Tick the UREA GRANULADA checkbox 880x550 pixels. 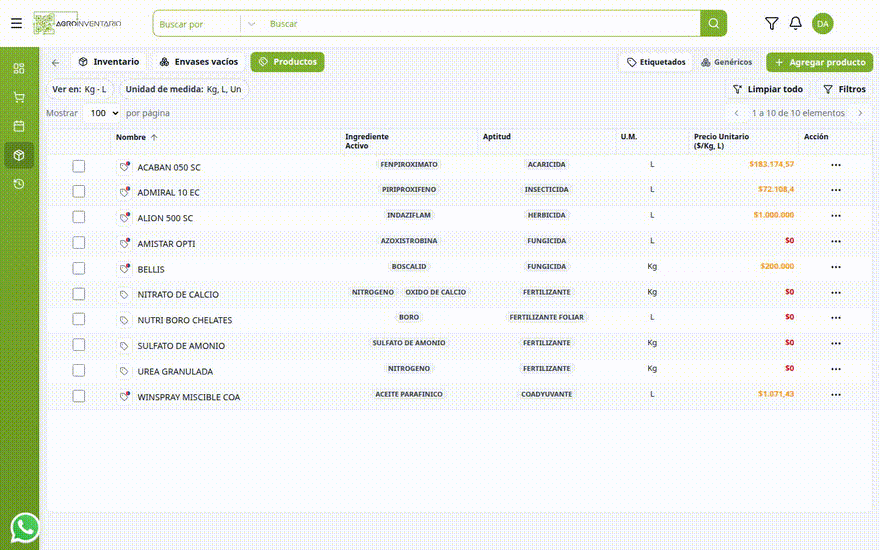click(79, 370)
